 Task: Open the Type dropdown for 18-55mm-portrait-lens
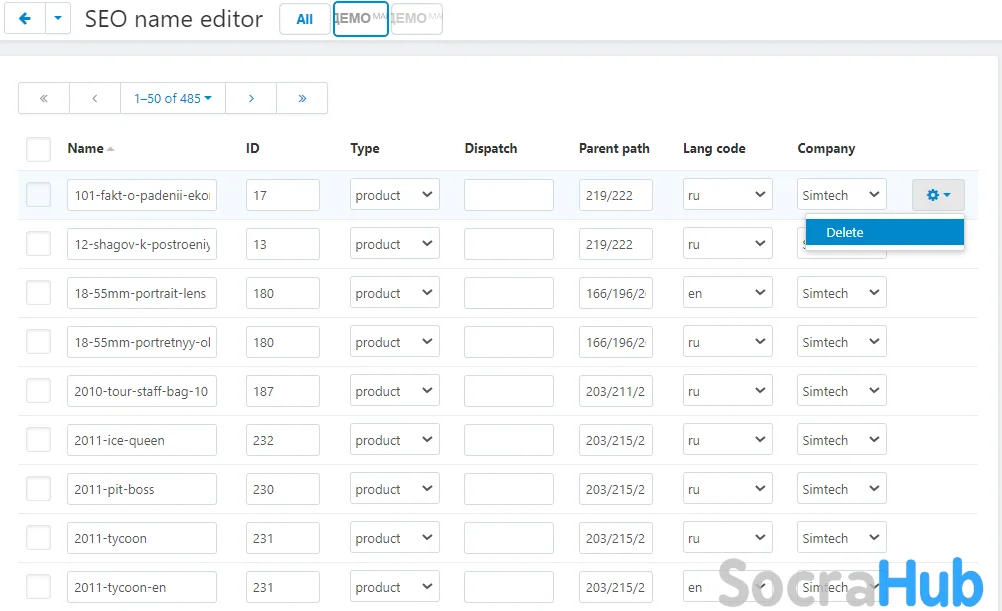pos(394,293)
